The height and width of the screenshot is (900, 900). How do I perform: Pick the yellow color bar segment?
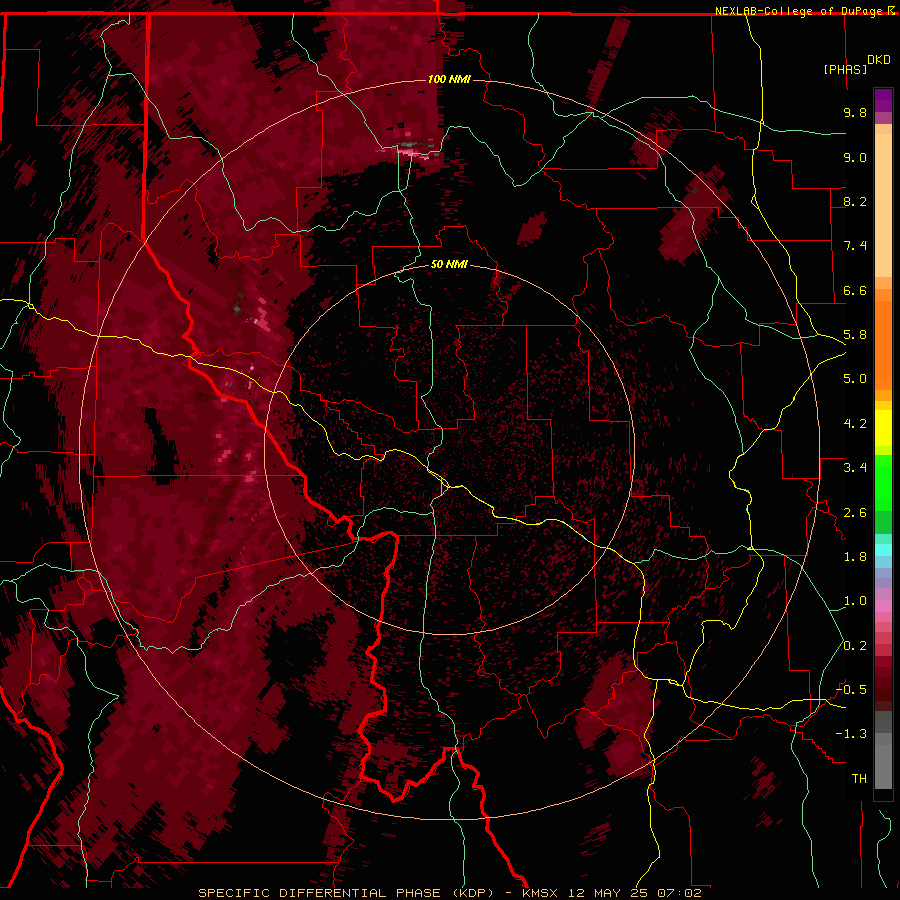pyautogui.click(x=883, y=428)
